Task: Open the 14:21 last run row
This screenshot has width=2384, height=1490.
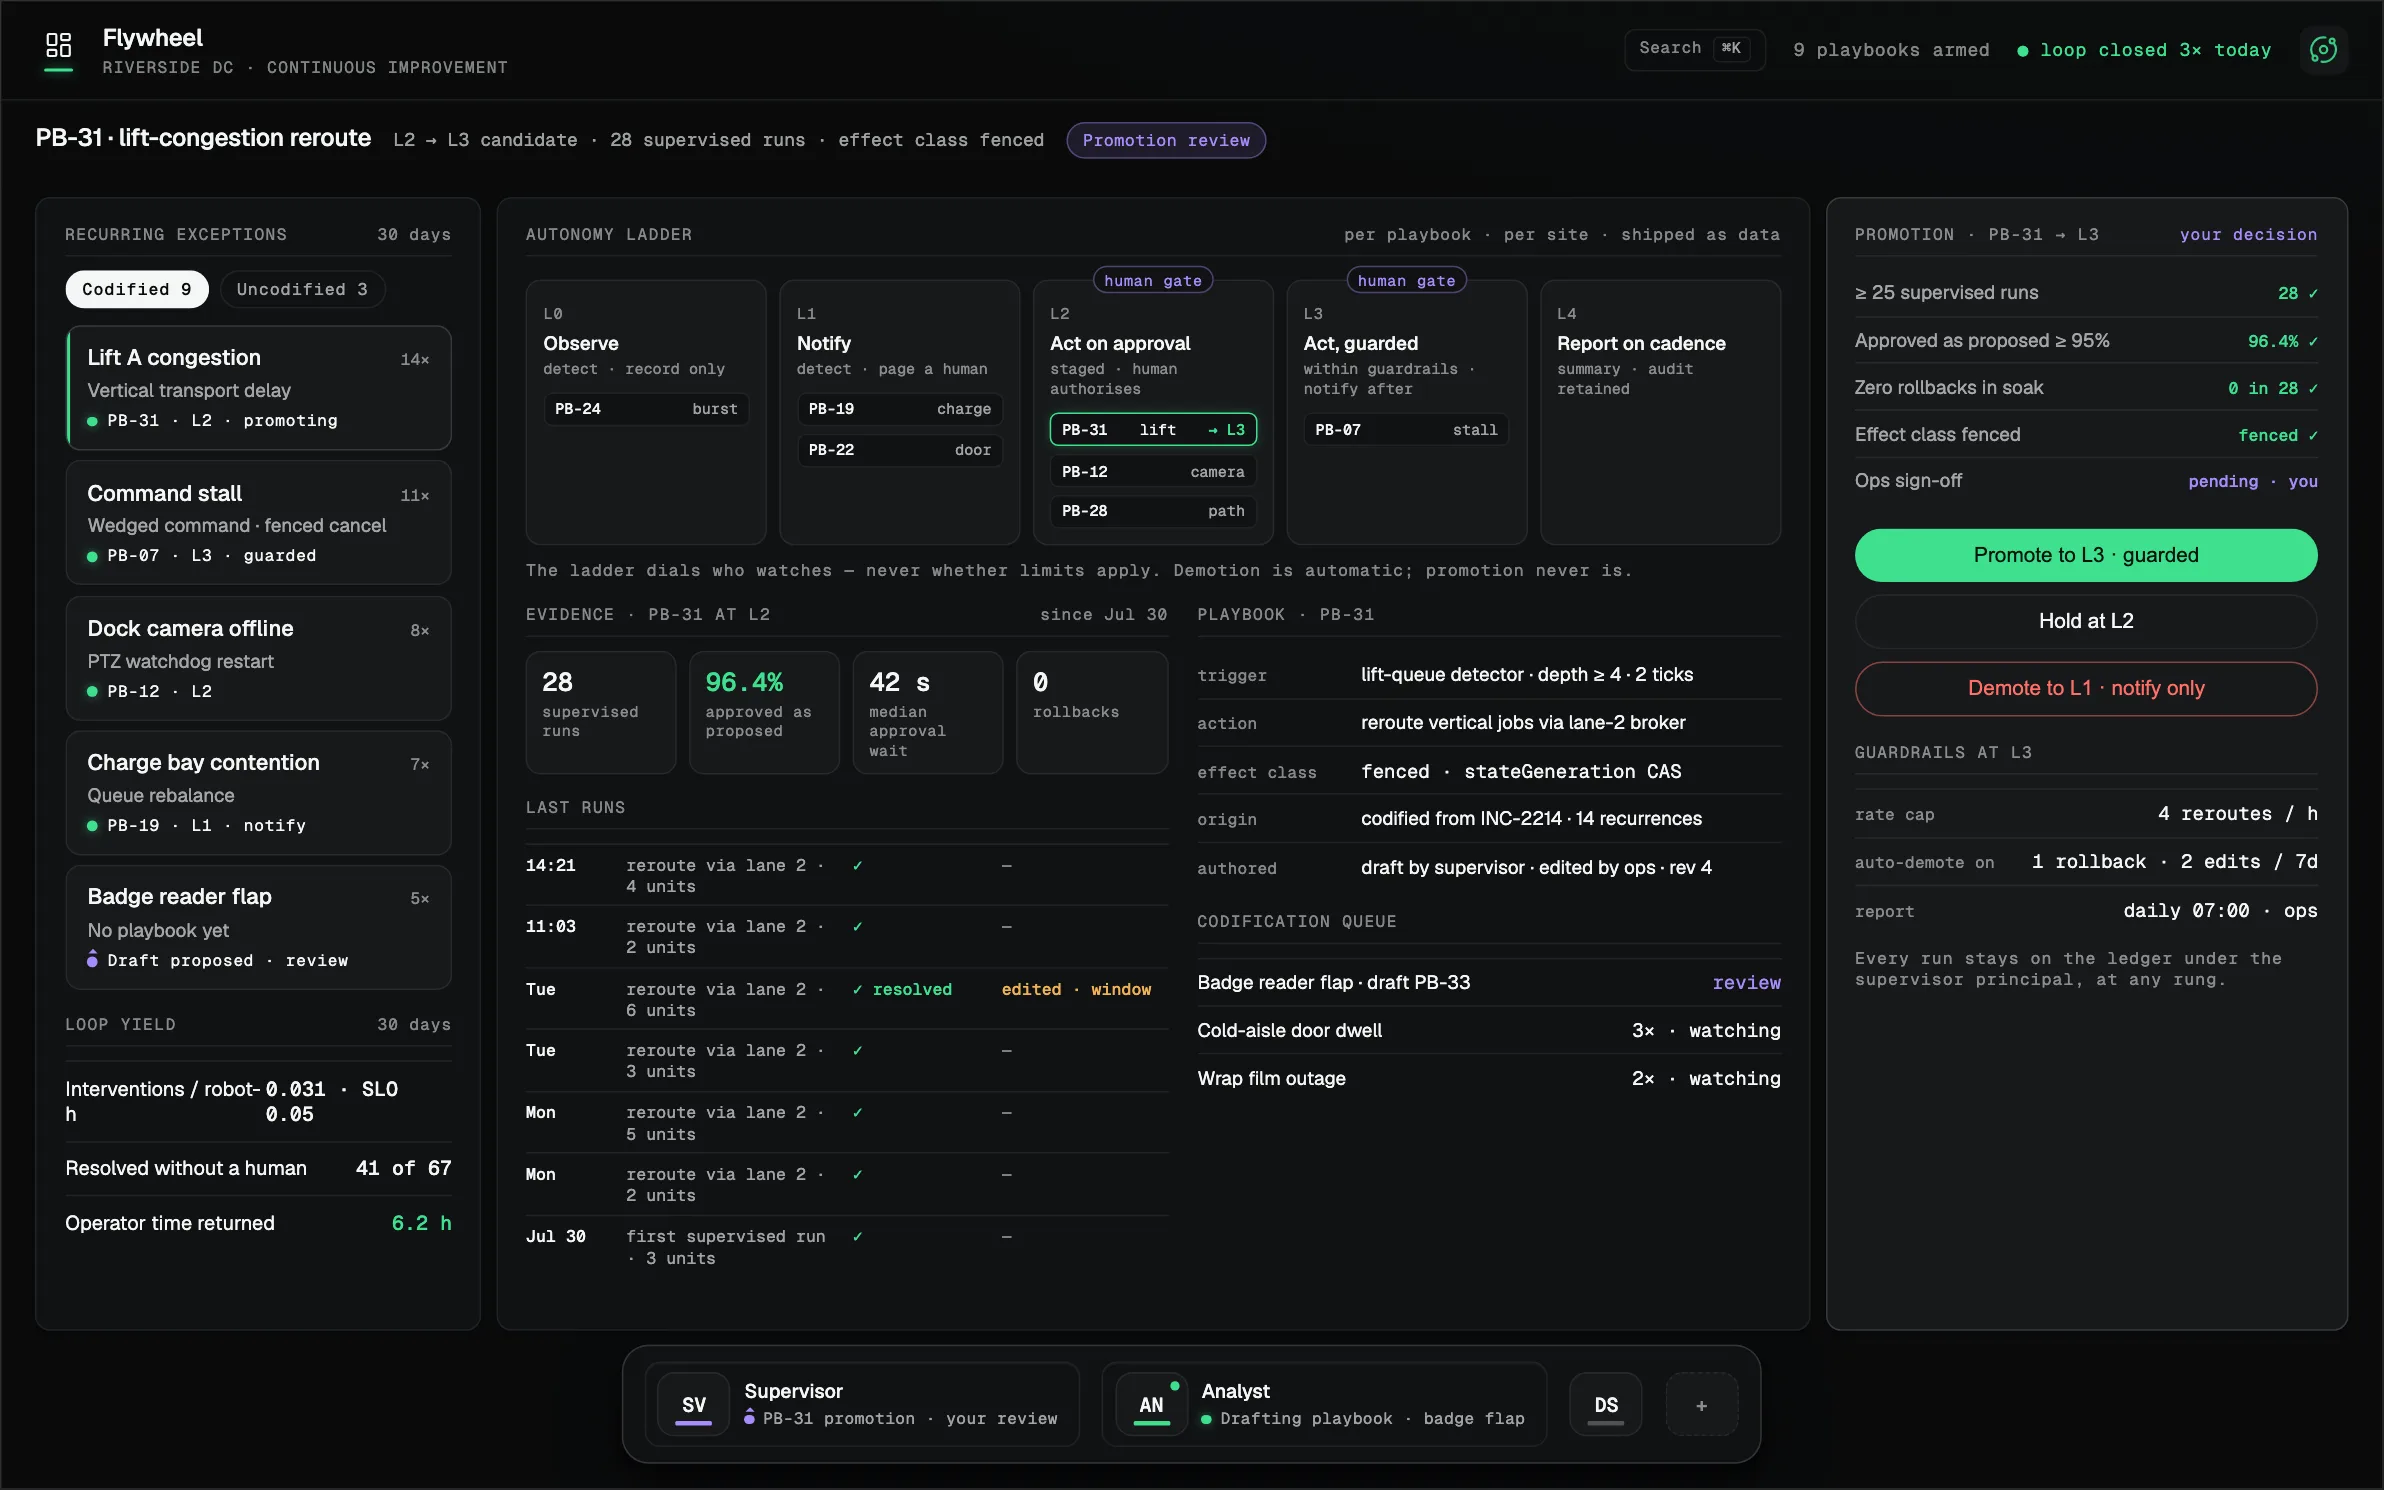Action: 847,876
